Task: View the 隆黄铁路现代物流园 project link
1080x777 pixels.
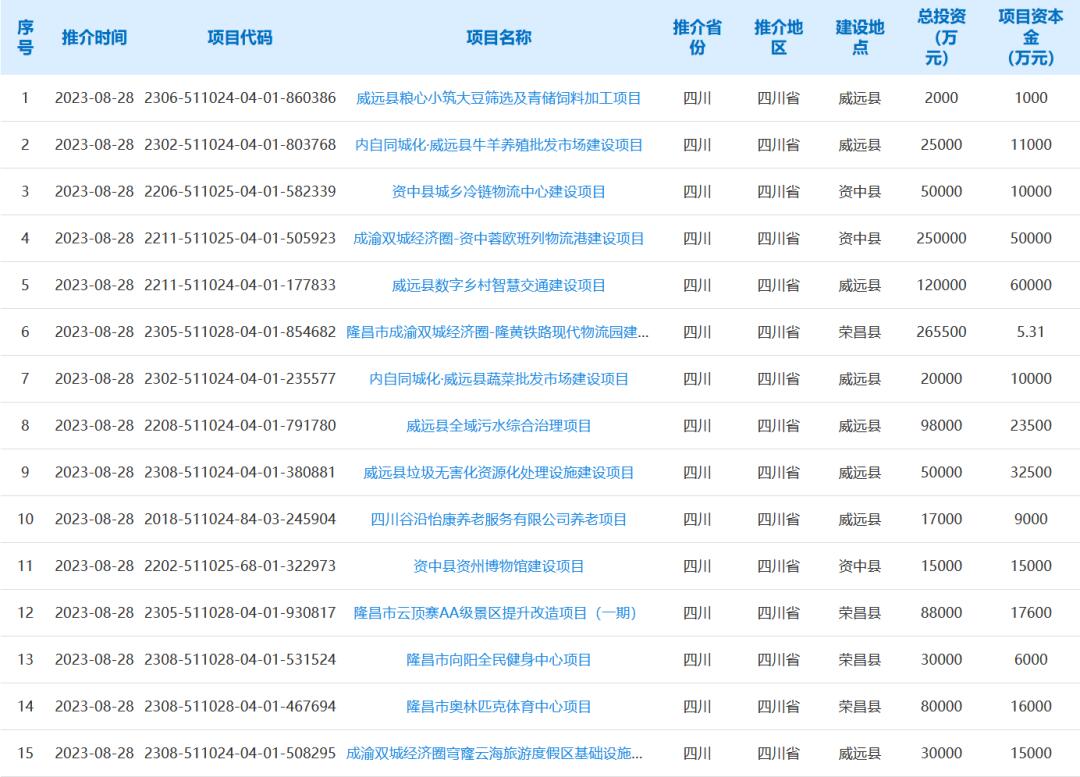Action: click(499, 331)
